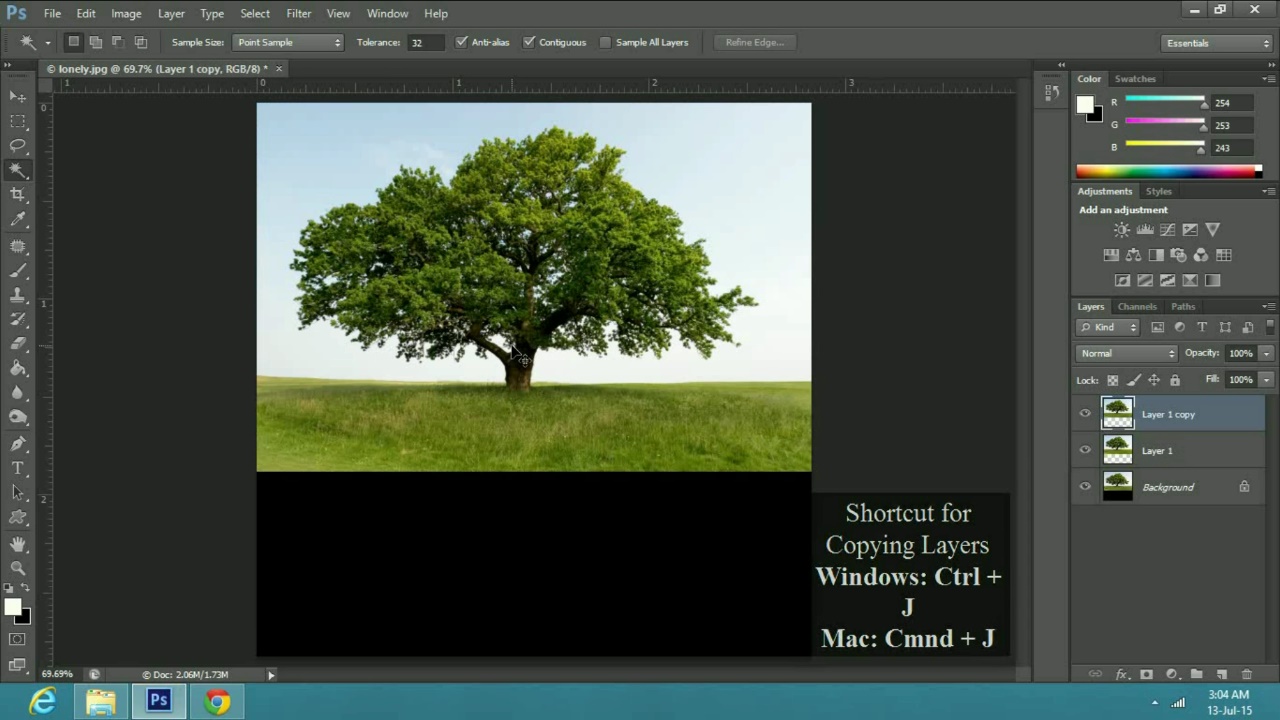The image size is (1280, 720).
Task: Switch to the Paths tab
Action: 1183,306
